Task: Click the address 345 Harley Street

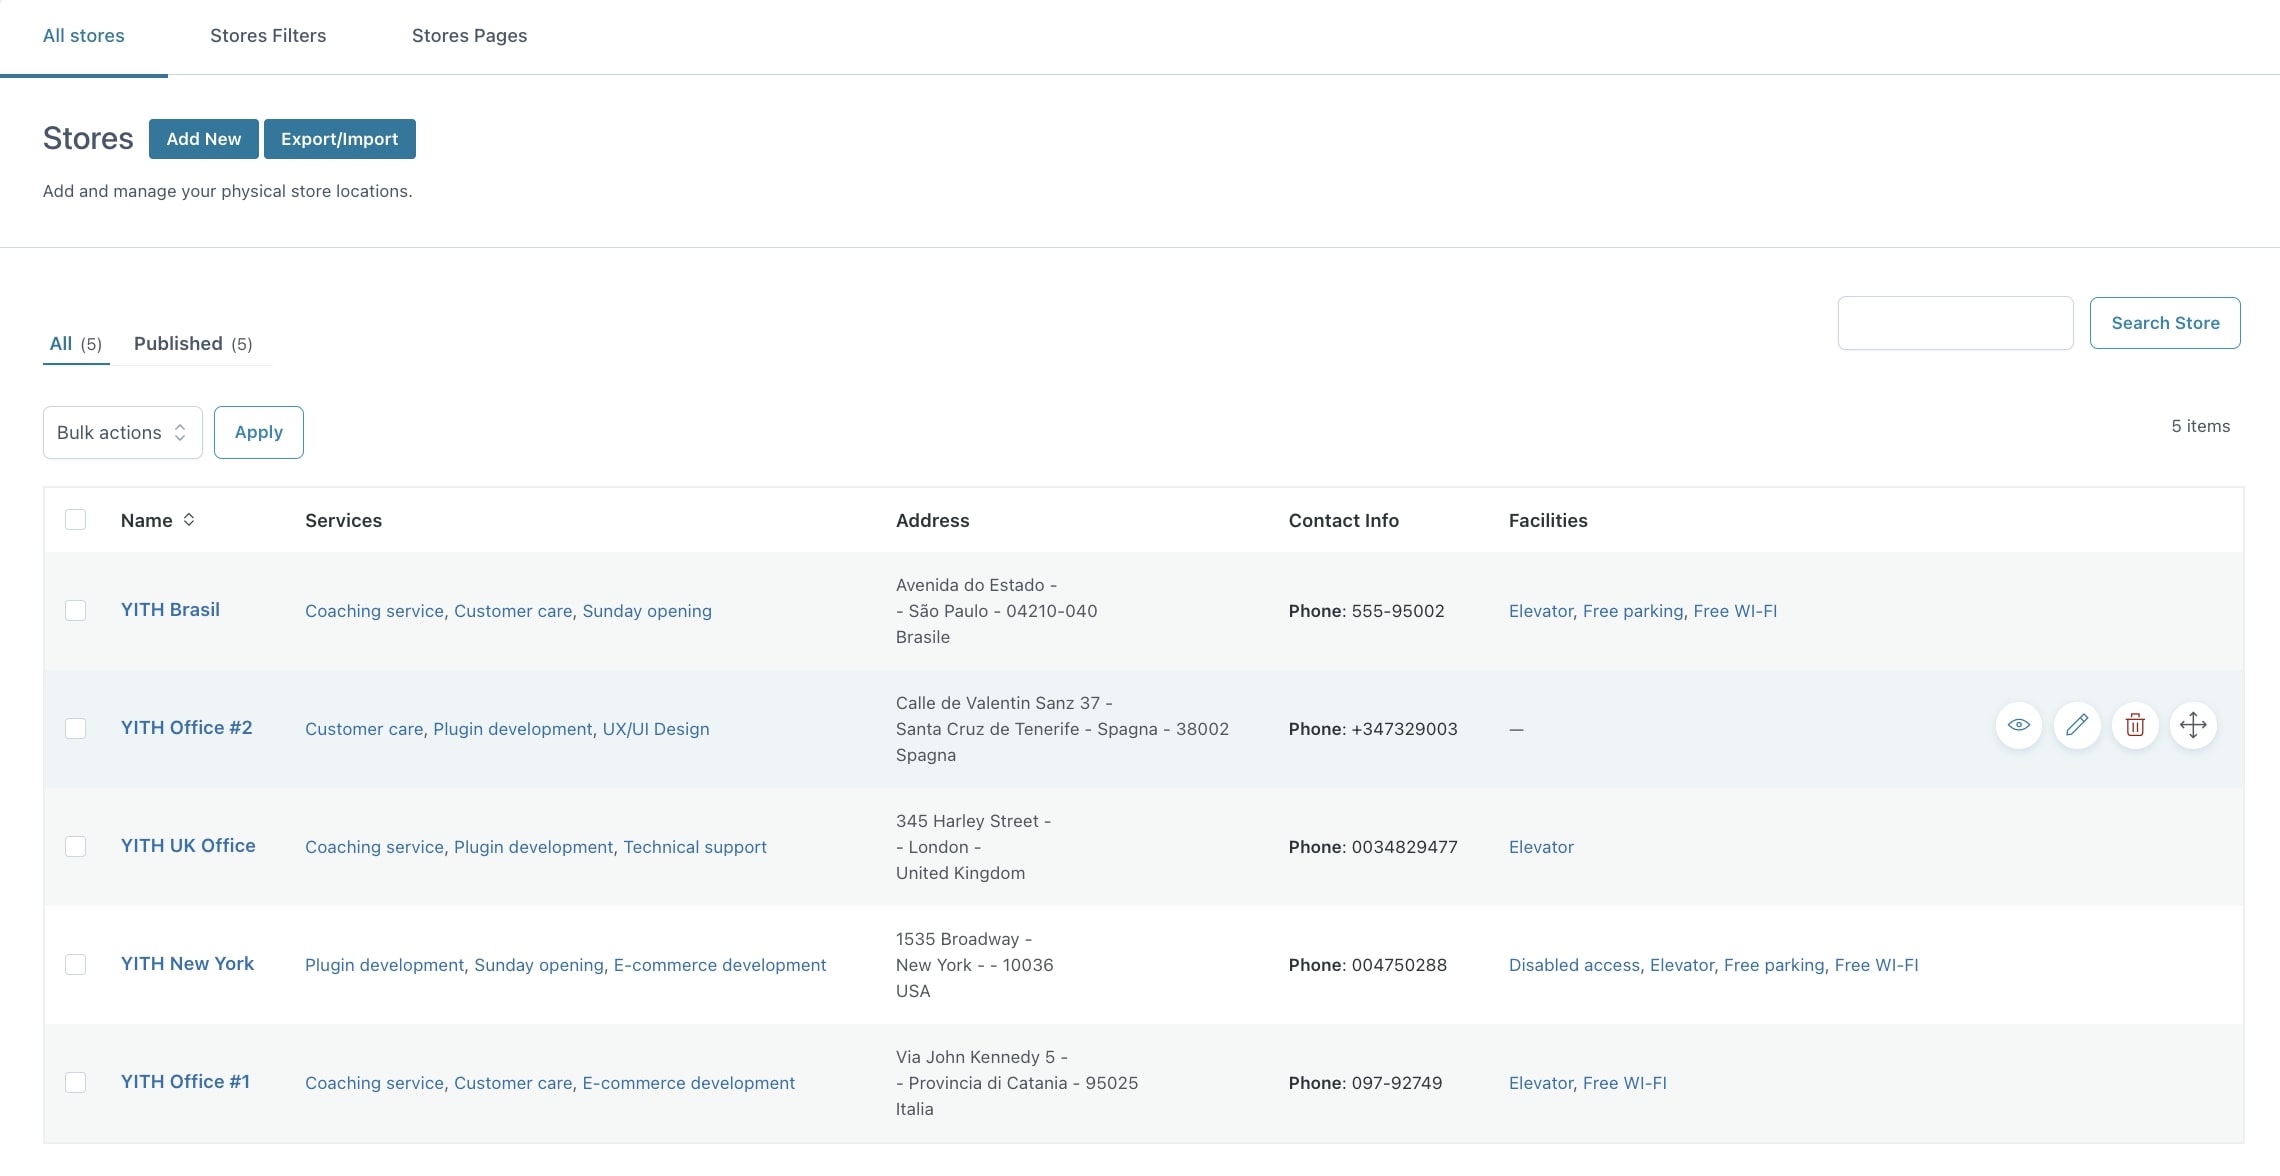Action: point(967,821)
